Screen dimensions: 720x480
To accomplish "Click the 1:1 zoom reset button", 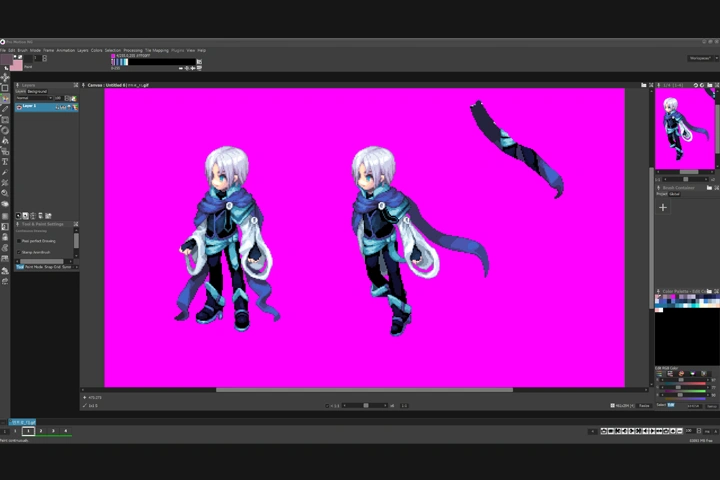I will (x=404, y=406).
